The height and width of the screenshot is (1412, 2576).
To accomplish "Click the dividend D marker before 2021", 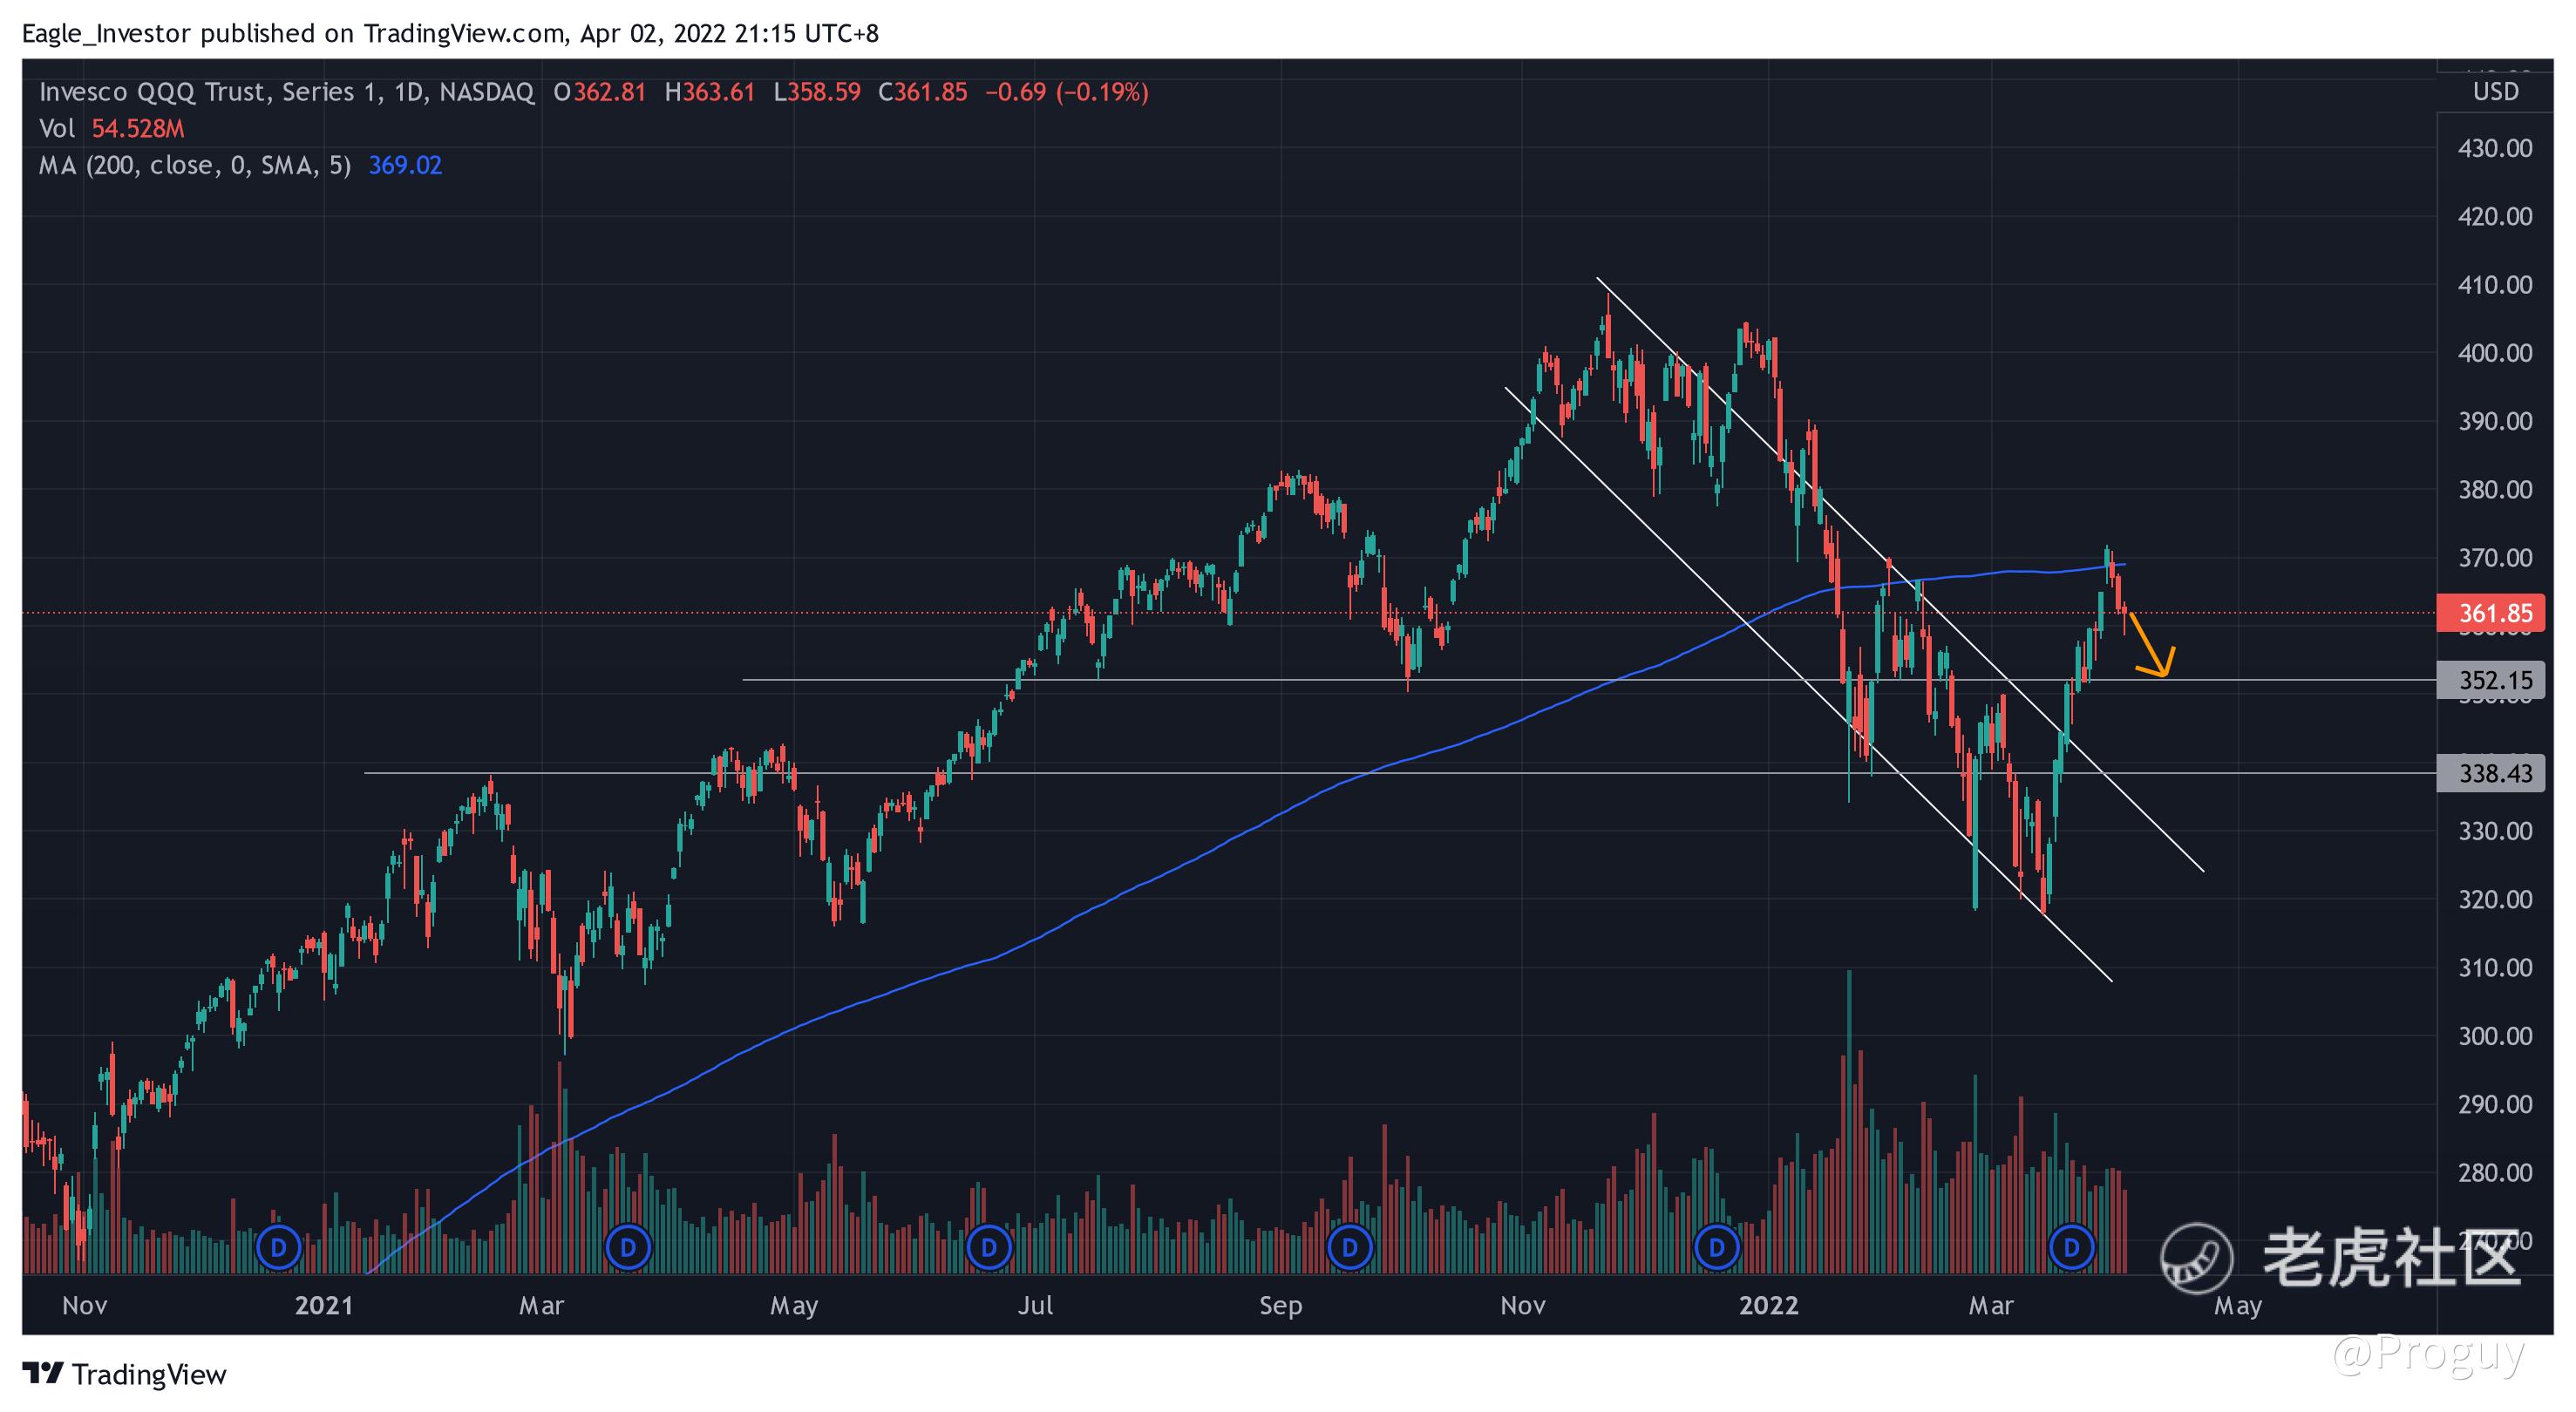I will click(279, 1247).
